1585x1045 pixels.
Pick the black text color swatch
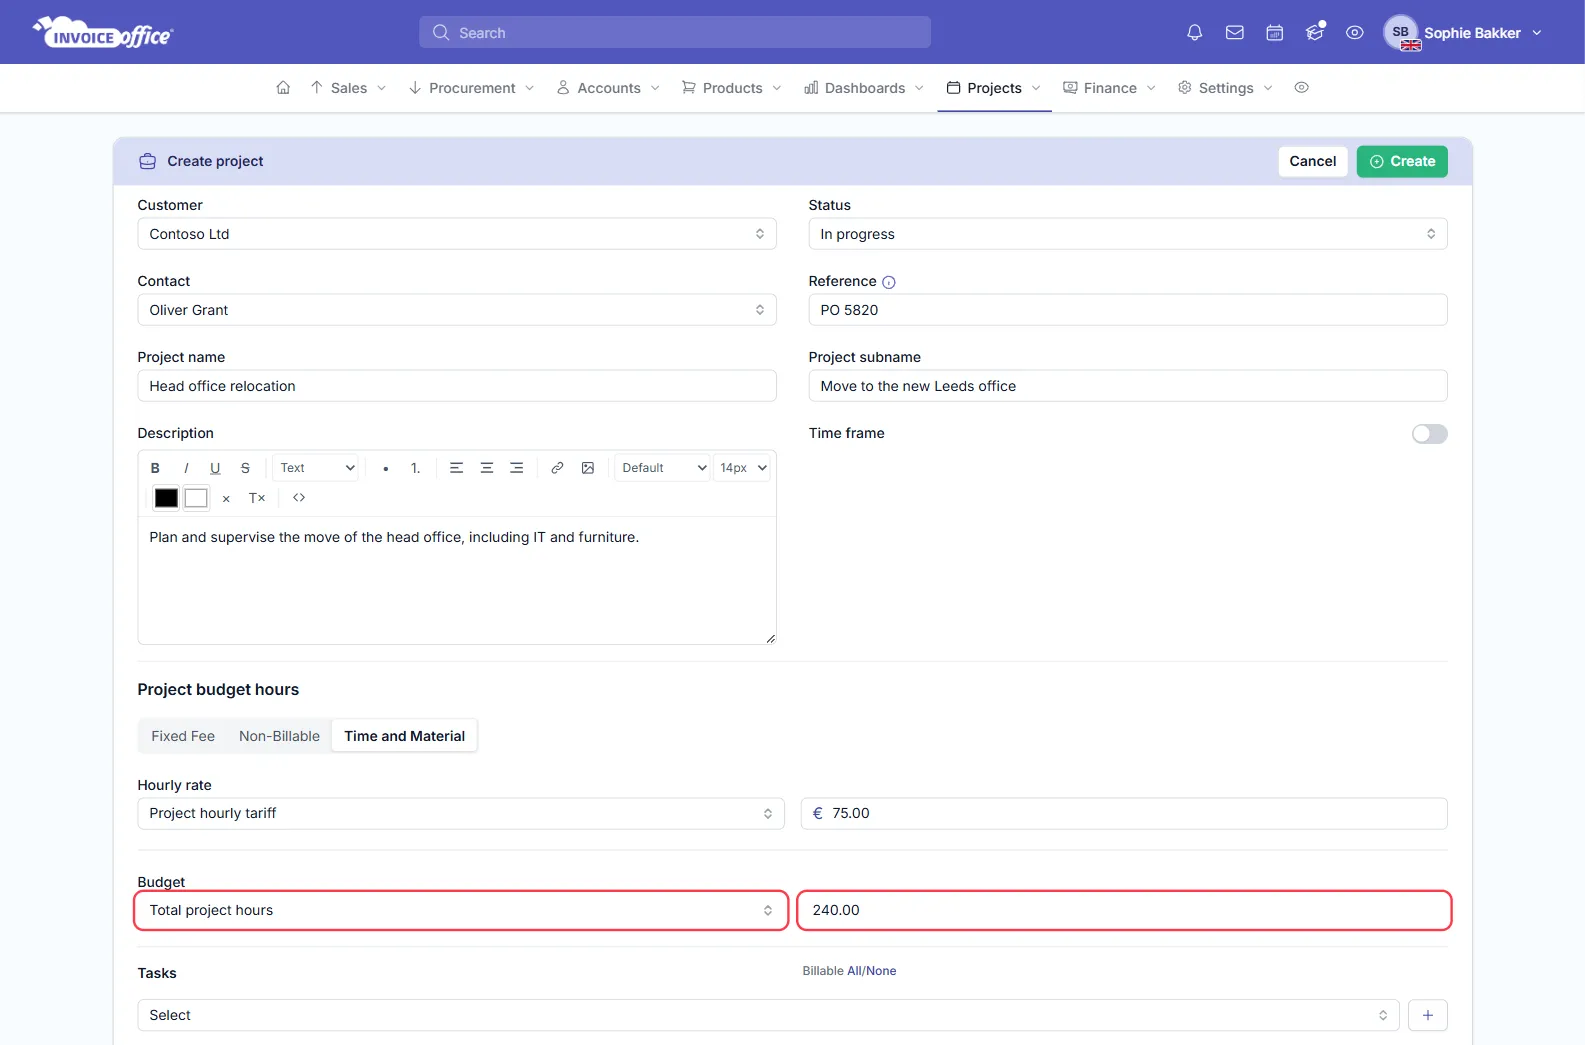pos(166,498)
